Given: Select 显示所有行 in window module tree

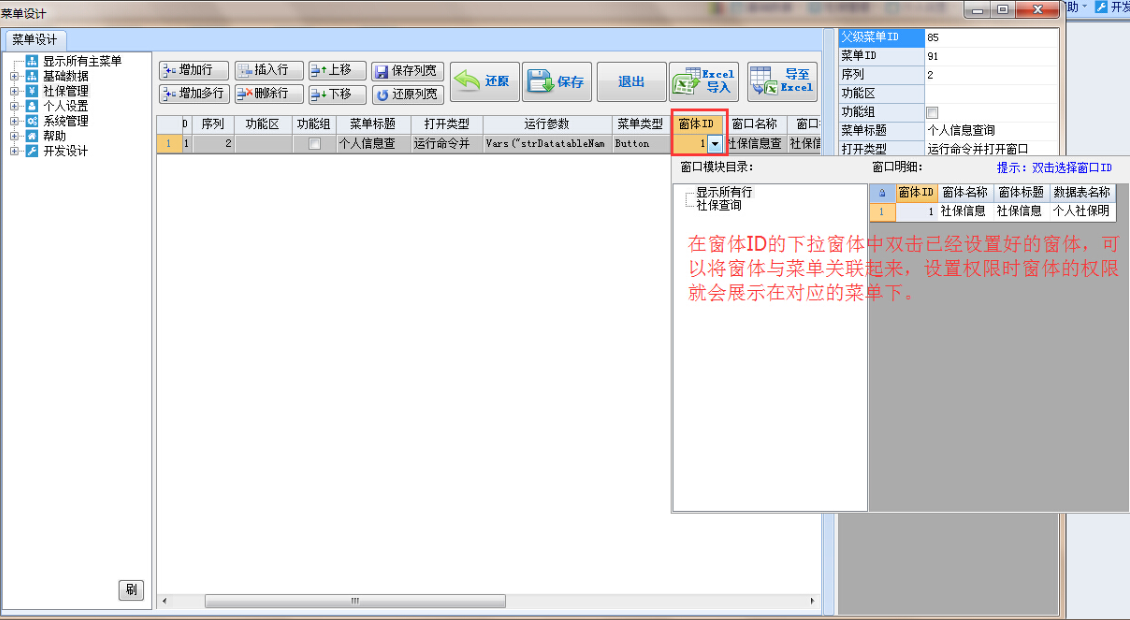Looking at the screenshot, I should click(x=724, y=192).
